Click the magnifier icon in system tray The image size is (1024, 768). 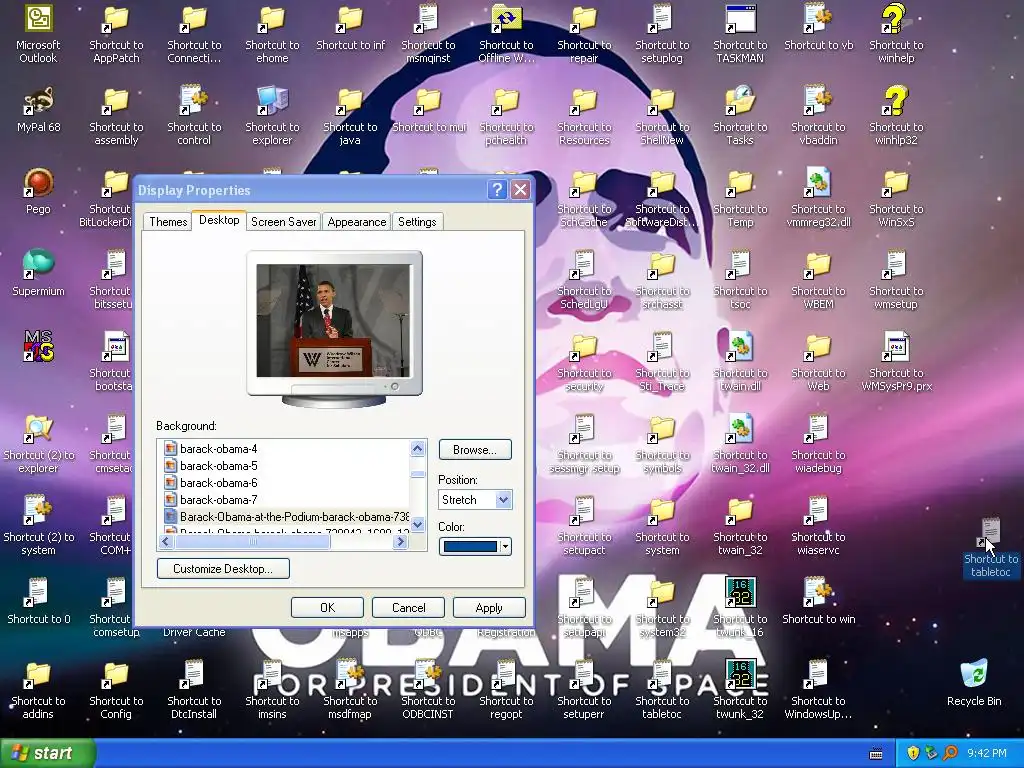(x=949, y=753)
